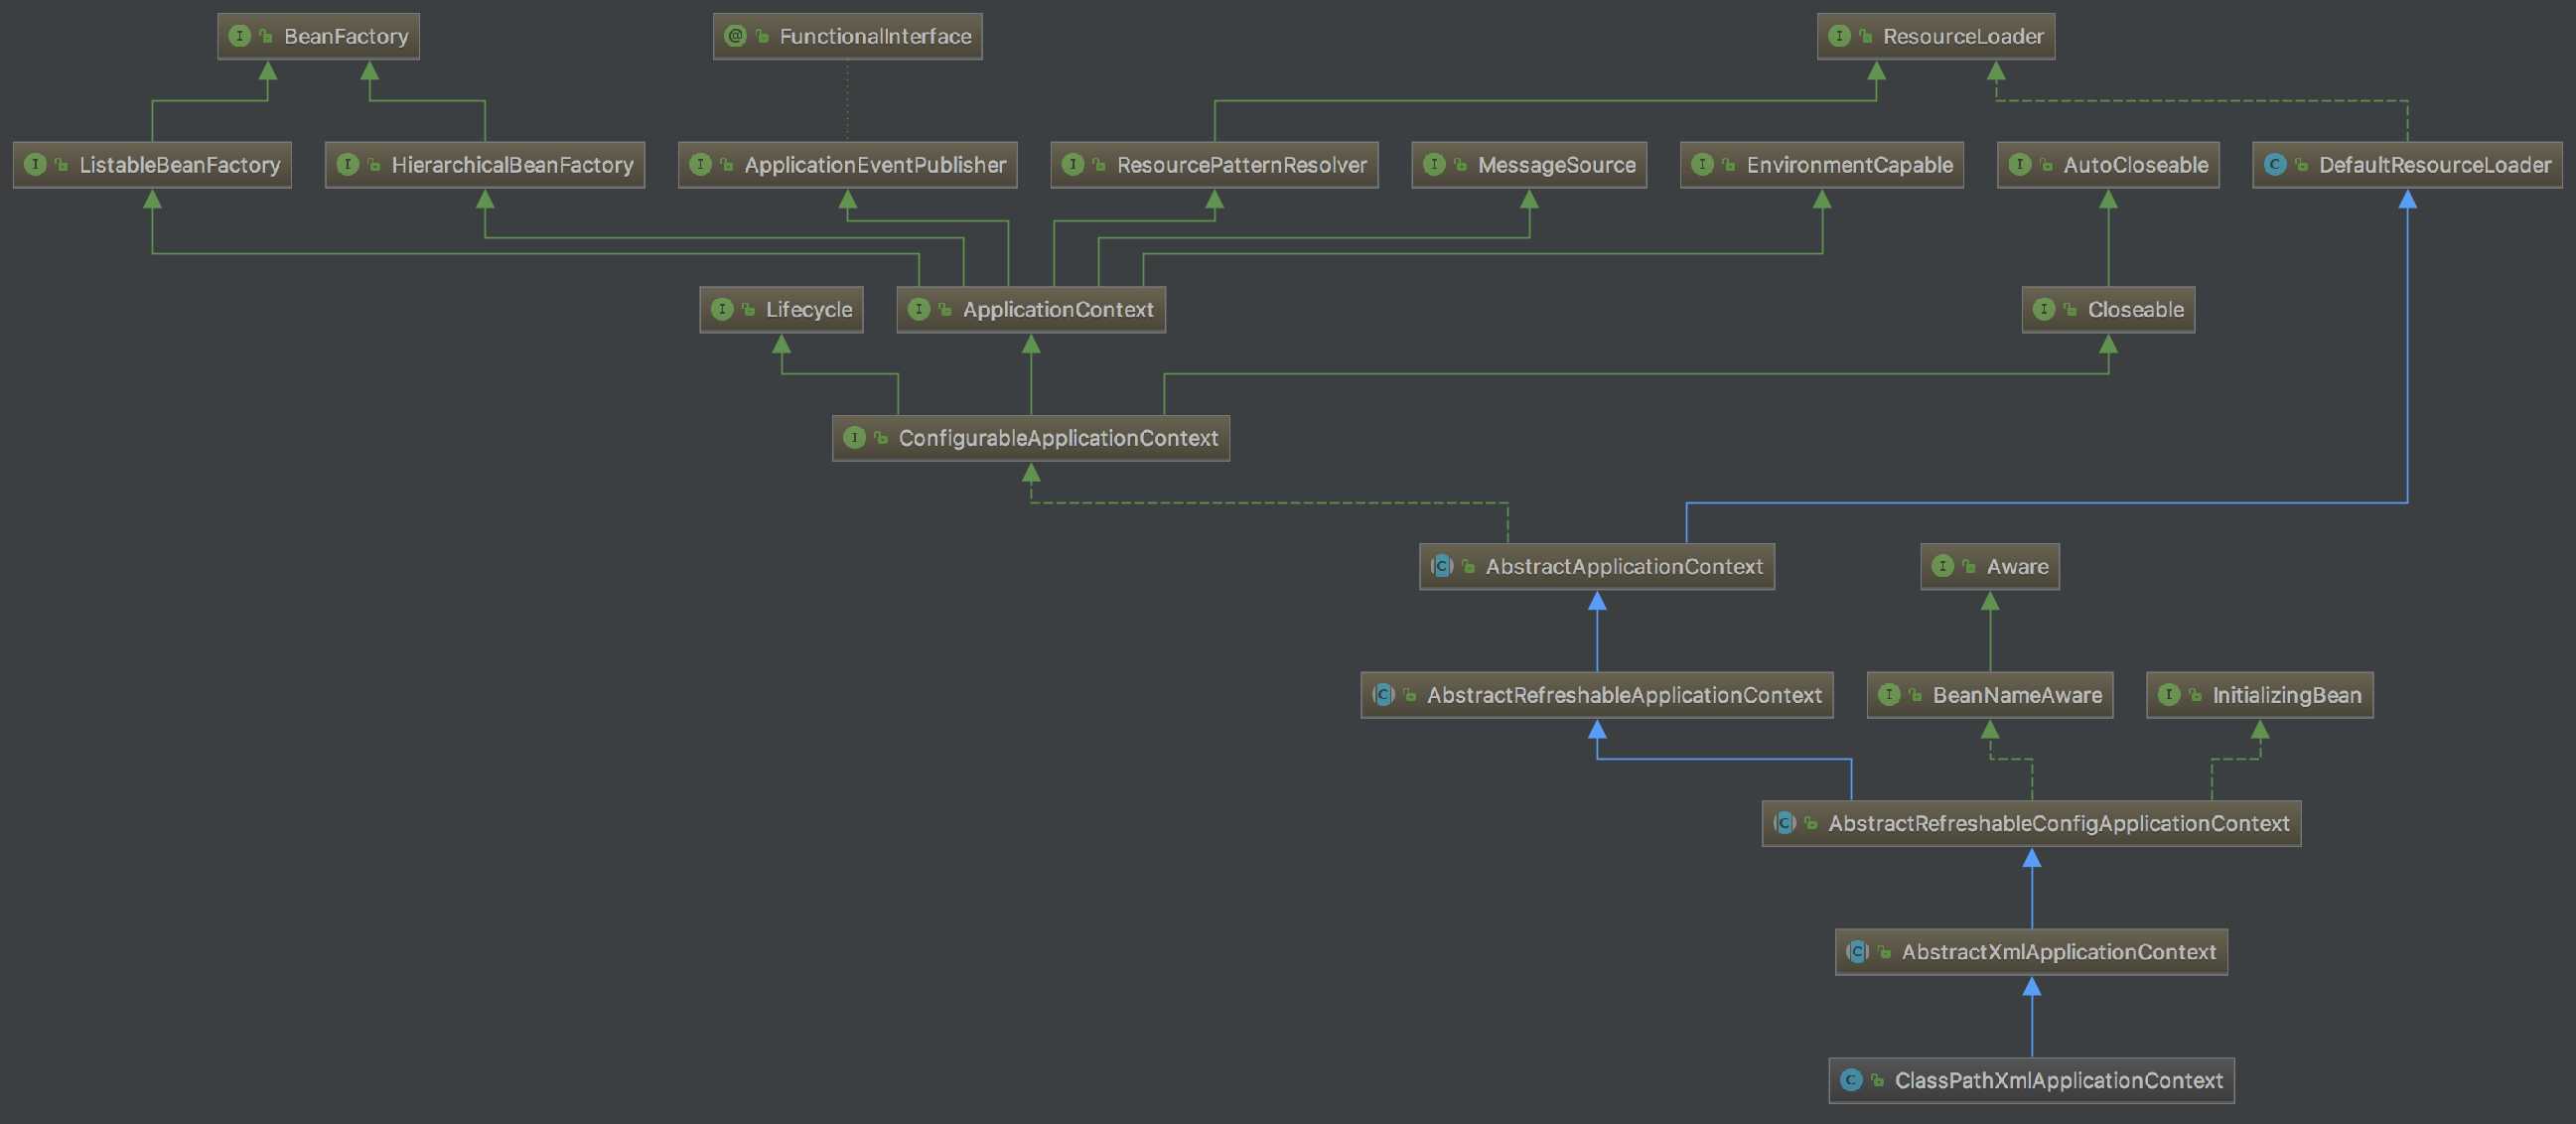Click the interface icon on ResourceLoader
The width and height of the screenshot is (2576, 1124).
1839,36
